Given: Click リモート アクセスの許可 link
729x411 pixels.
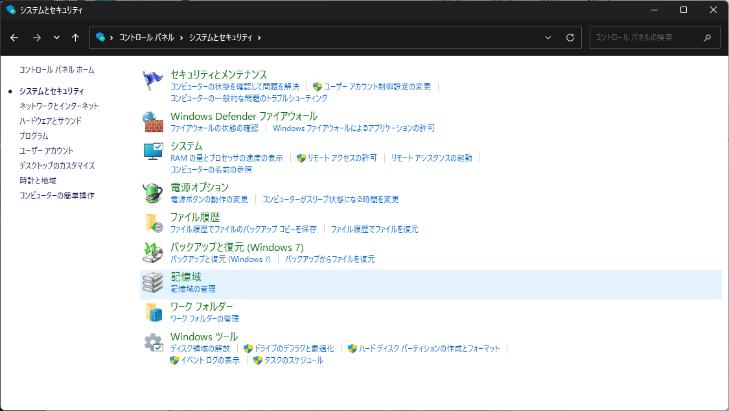Looking at the screenshot, I should click(342, 158).
